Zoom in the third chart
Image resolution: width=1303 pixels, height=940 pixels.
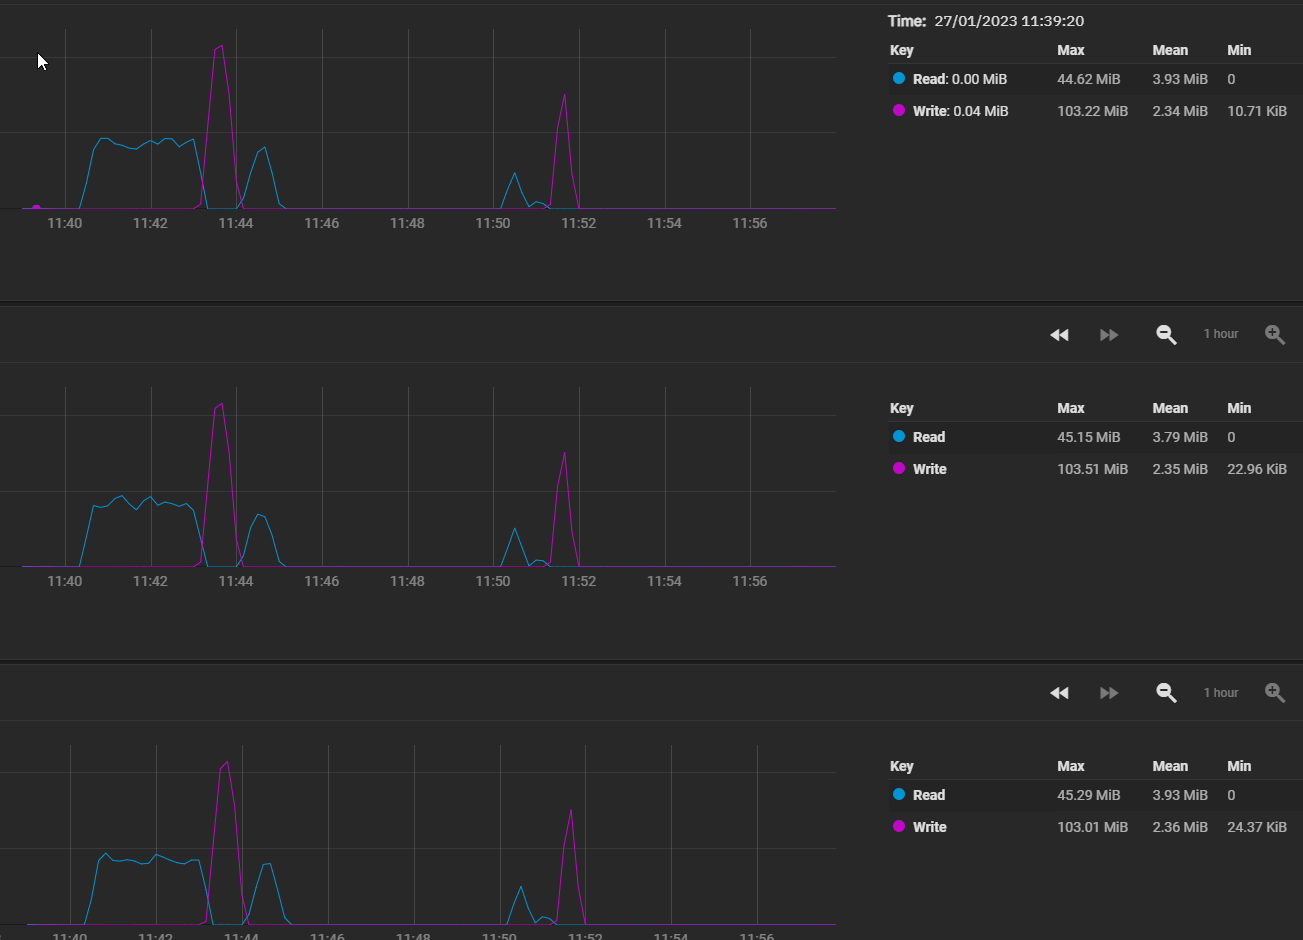coord(1275,693)
